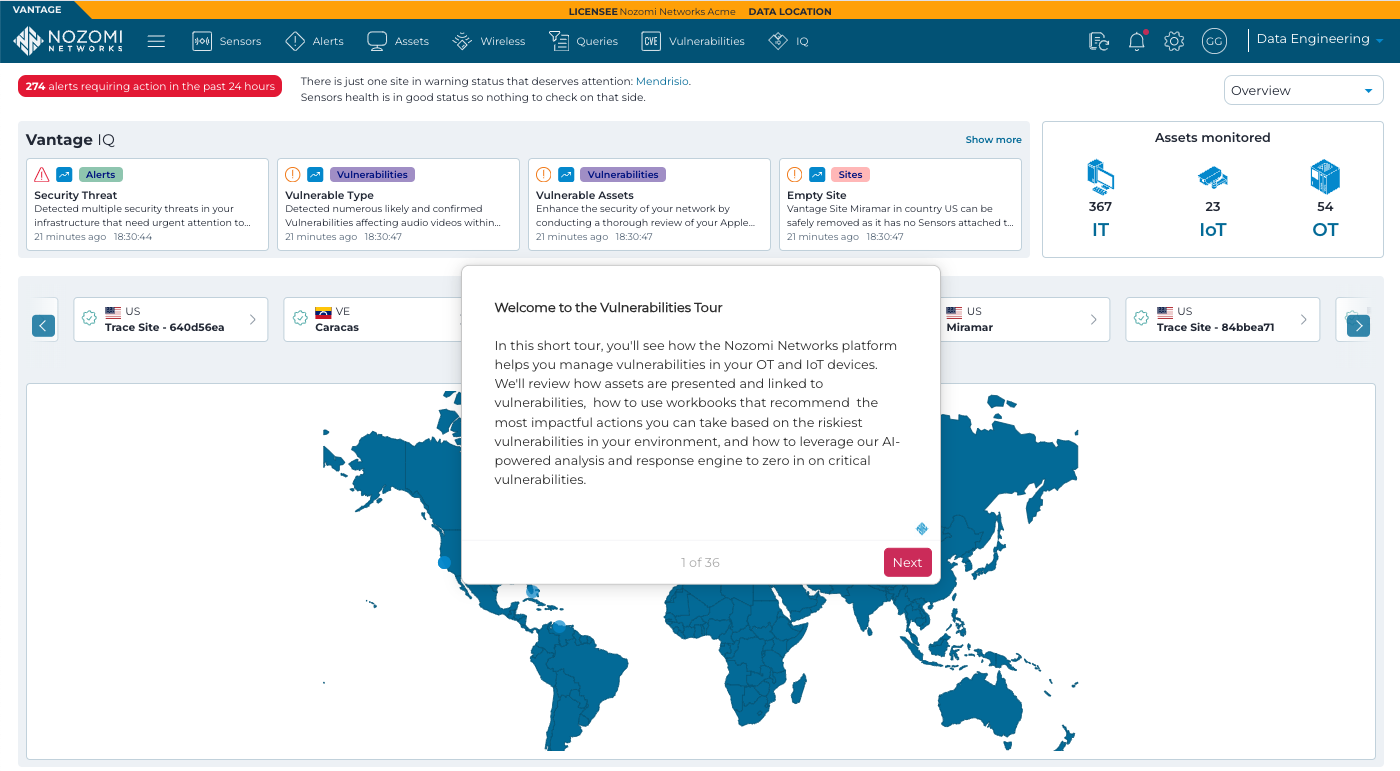Open the IQ menu item
Viewport: 1400px width, 771px height.
coord(788,41)
